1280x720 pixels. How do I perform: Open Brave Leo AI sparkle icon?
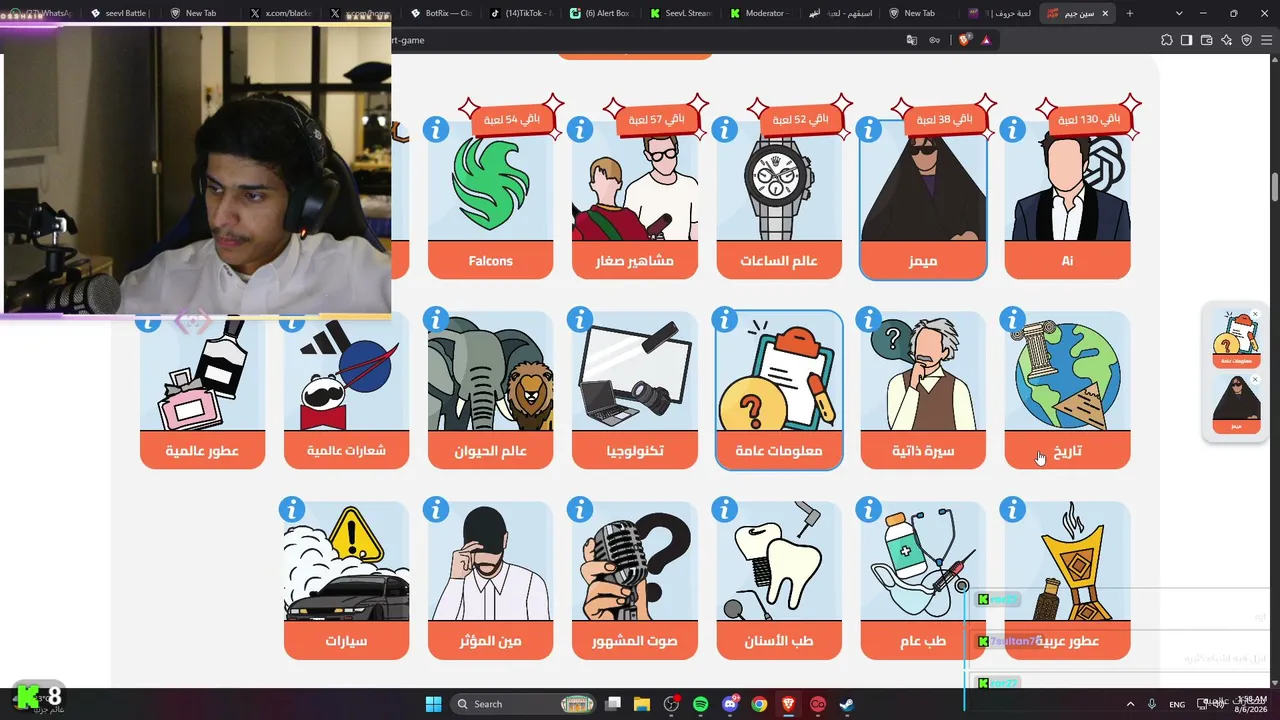[1227, 40]
